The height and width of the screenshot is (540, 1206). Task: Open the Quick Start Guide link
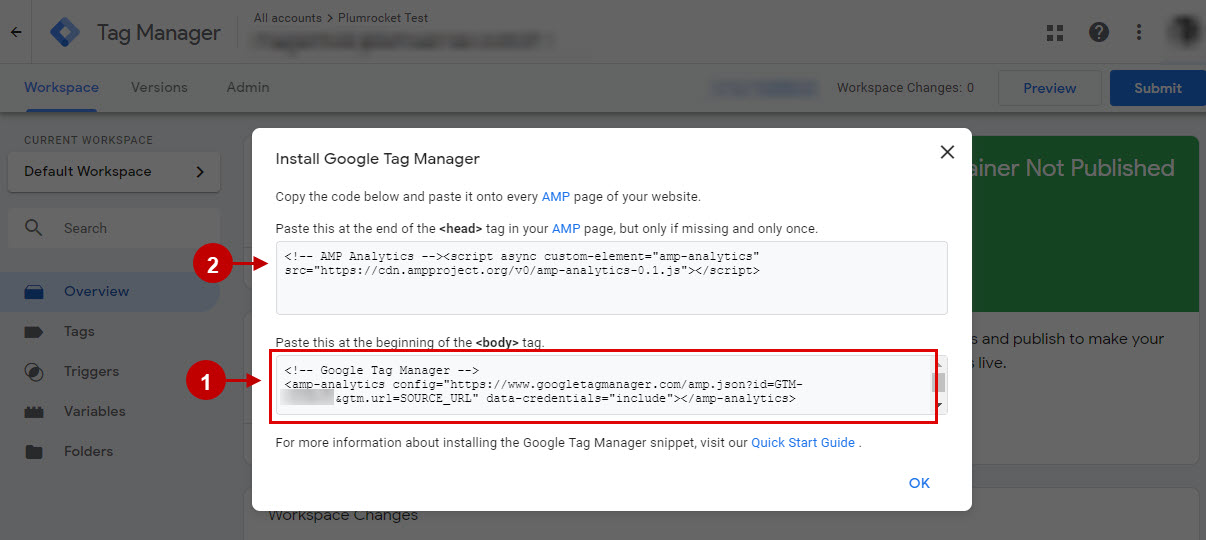[x=803, y=442]
